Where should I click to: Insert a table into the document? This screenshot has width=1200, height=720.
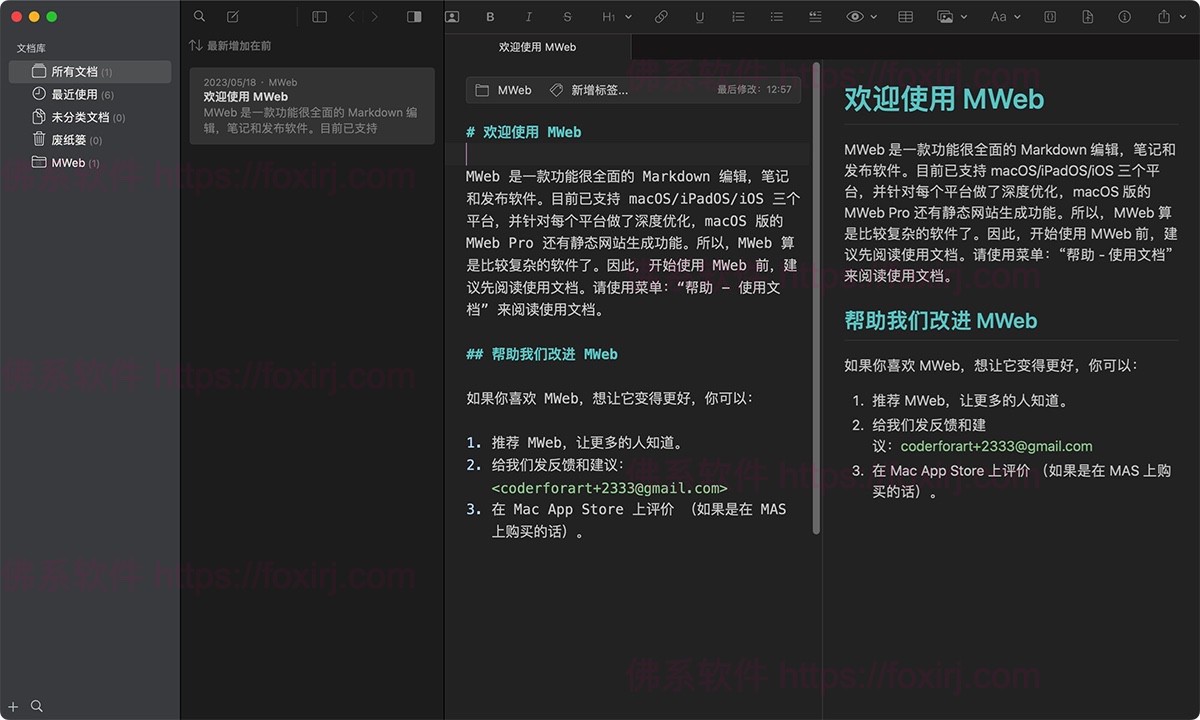click(905, 17)
